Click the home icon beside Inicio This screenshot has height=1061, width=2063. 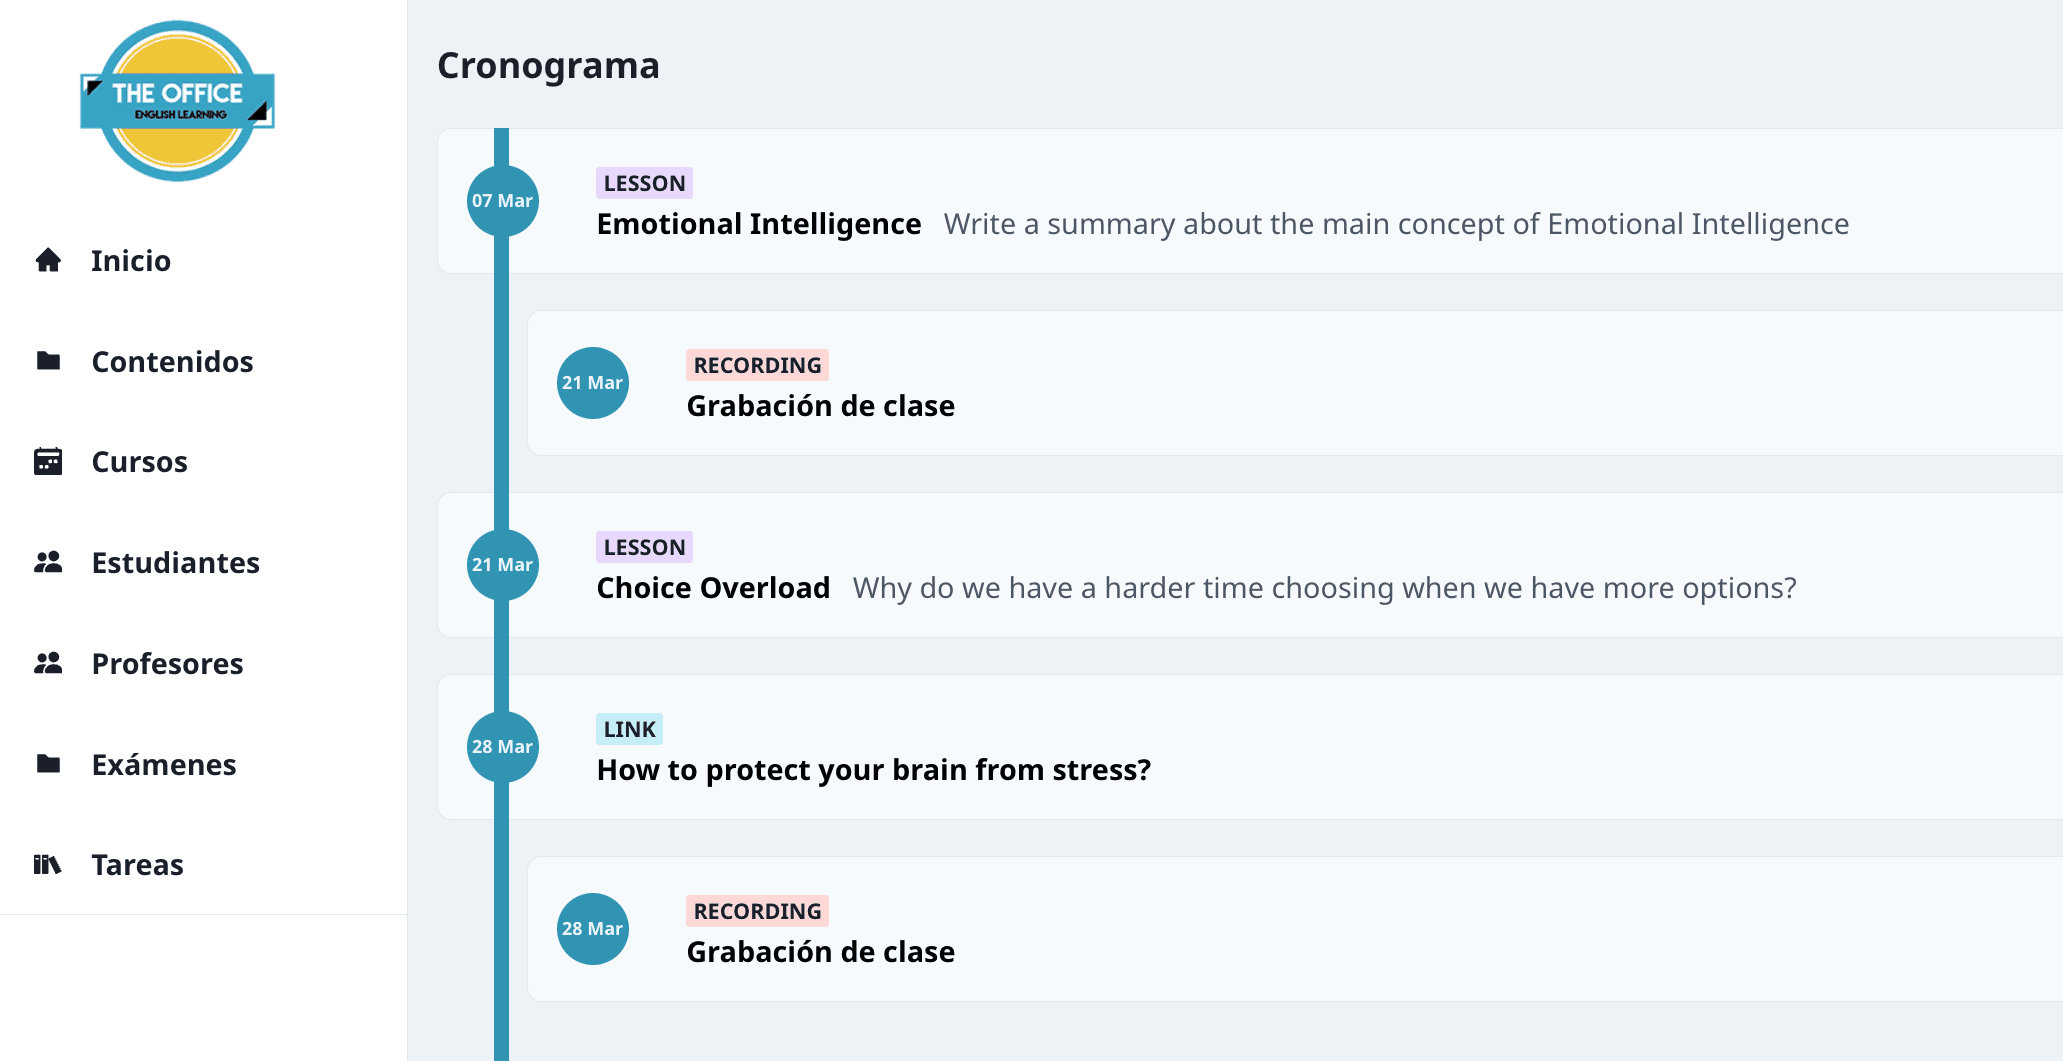click(48, 260)
